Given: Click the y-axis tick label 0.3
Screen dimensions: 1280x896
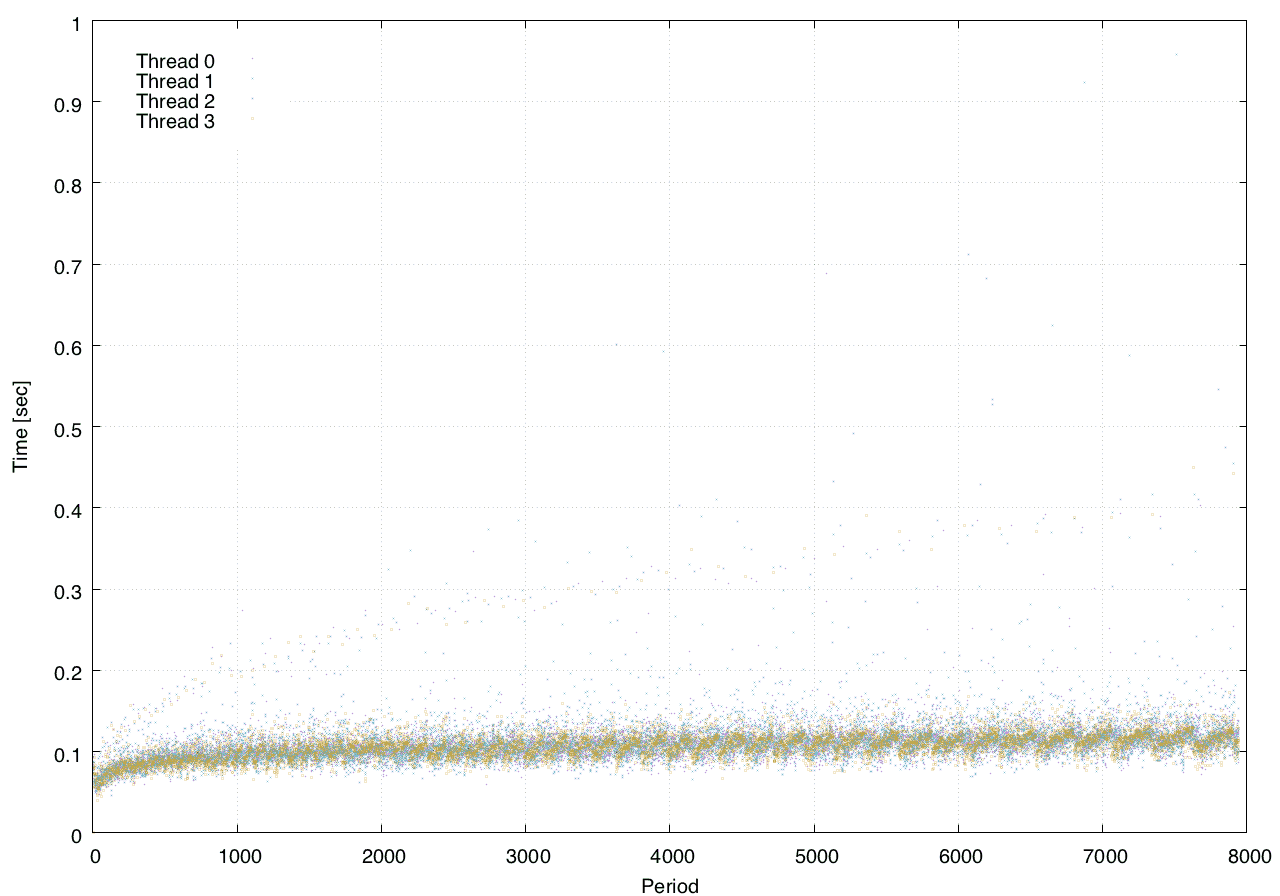Looking at the screenshot, I should click(x=70, y=590).
